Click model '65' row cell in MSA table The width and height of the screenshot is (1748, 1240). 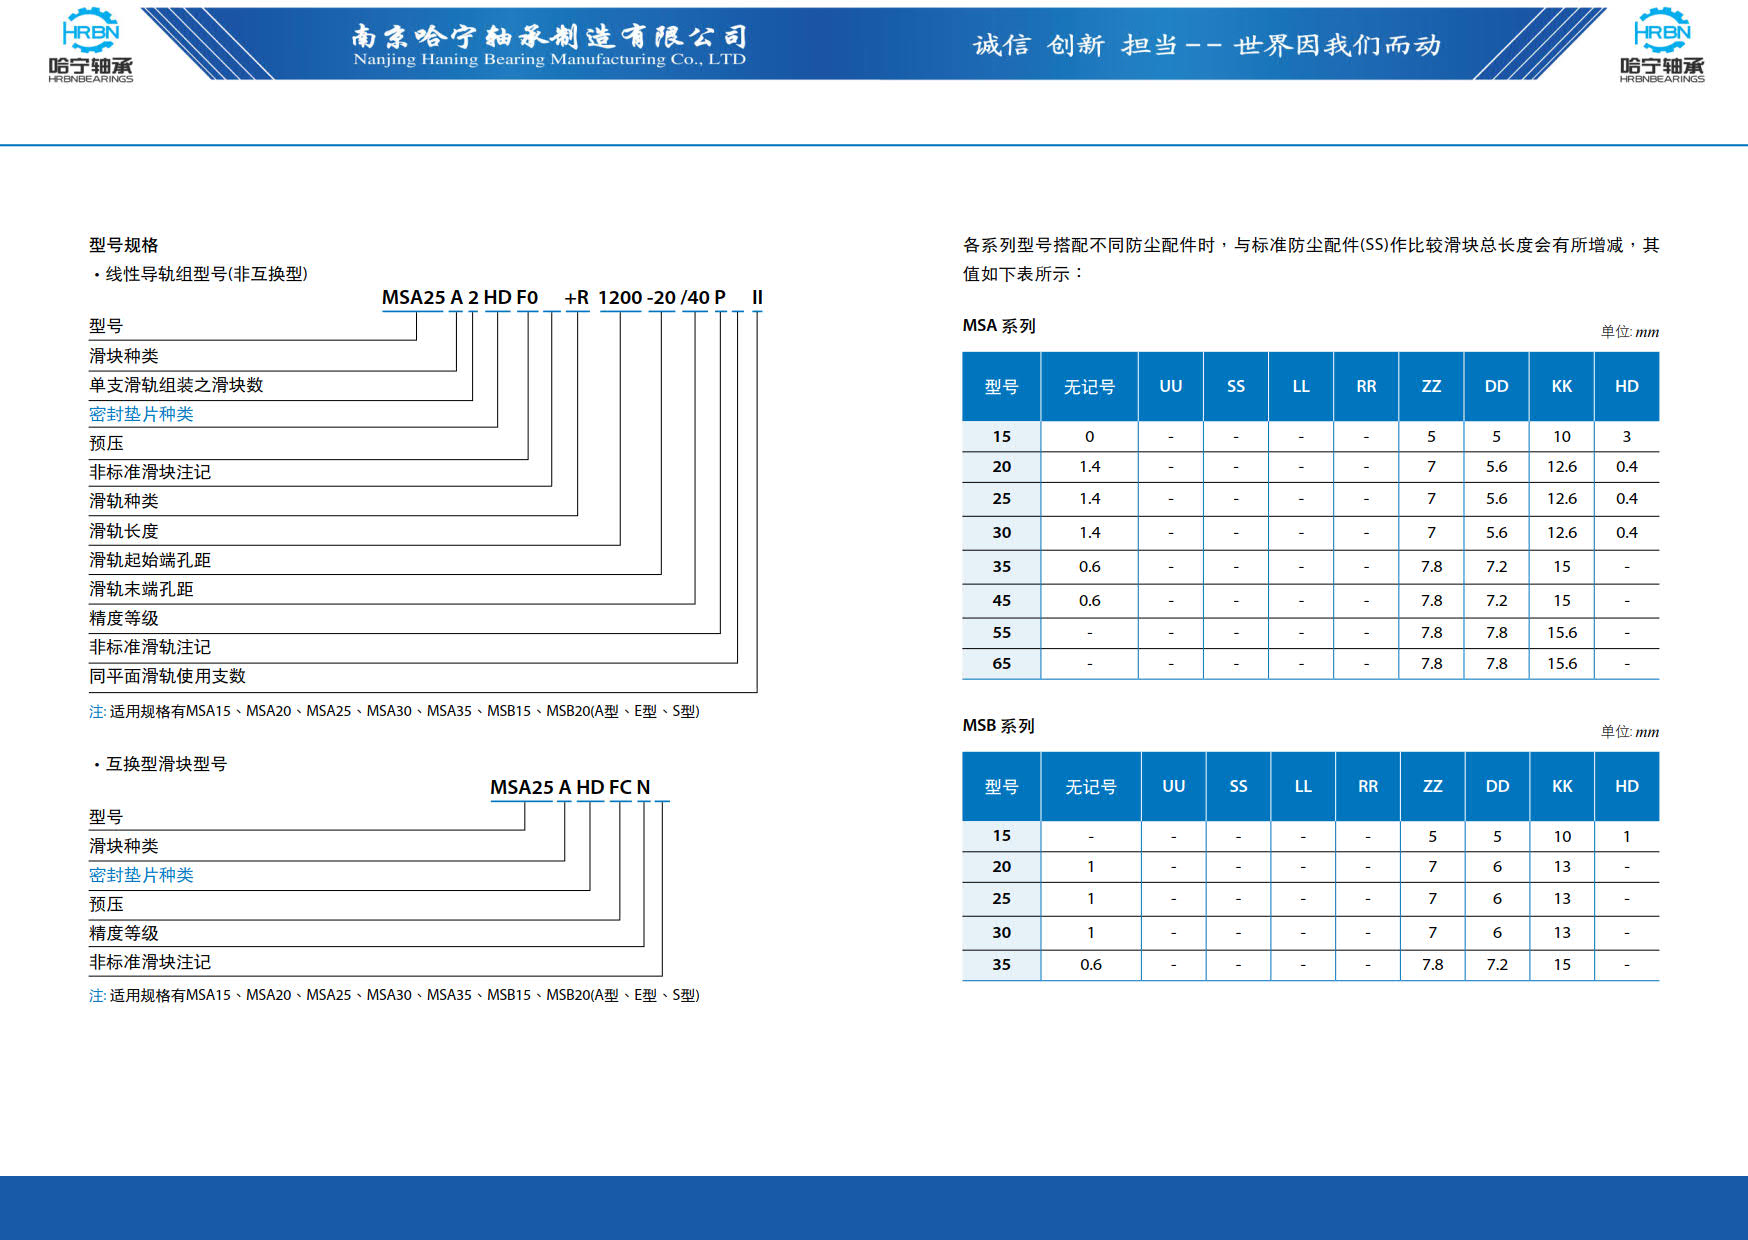(1001, 663)
